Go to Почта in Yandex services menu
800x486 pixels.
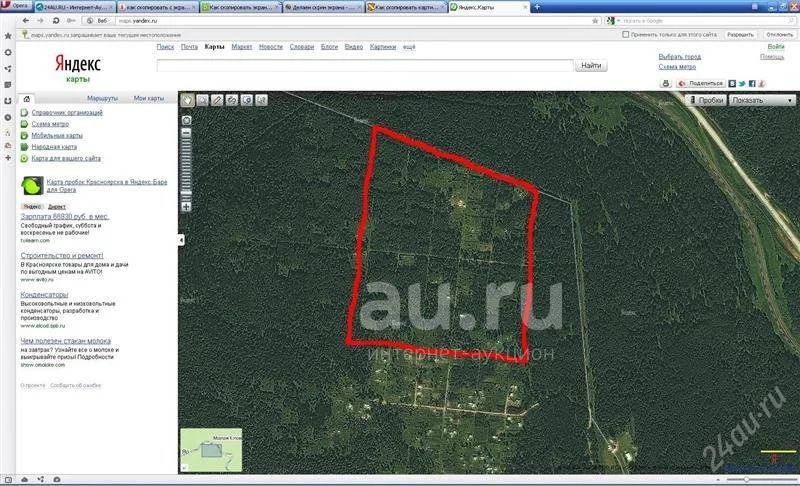click(189, 47)
